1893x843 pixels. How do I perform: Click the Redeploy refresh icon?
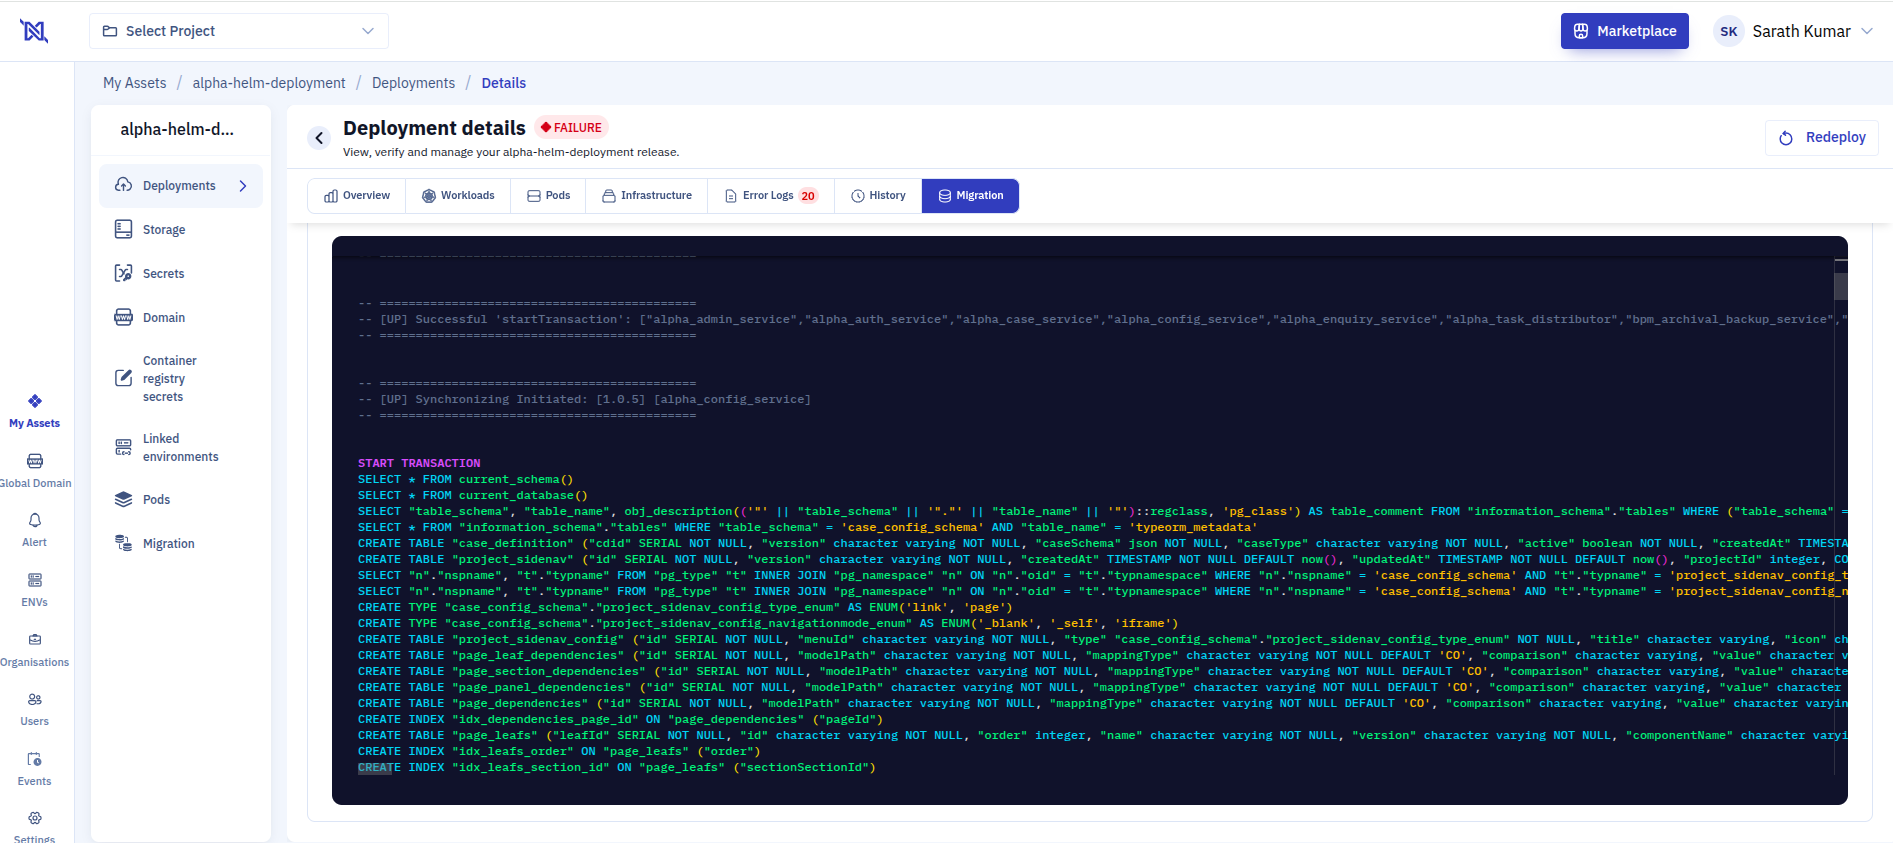[x=1786, y=138]
